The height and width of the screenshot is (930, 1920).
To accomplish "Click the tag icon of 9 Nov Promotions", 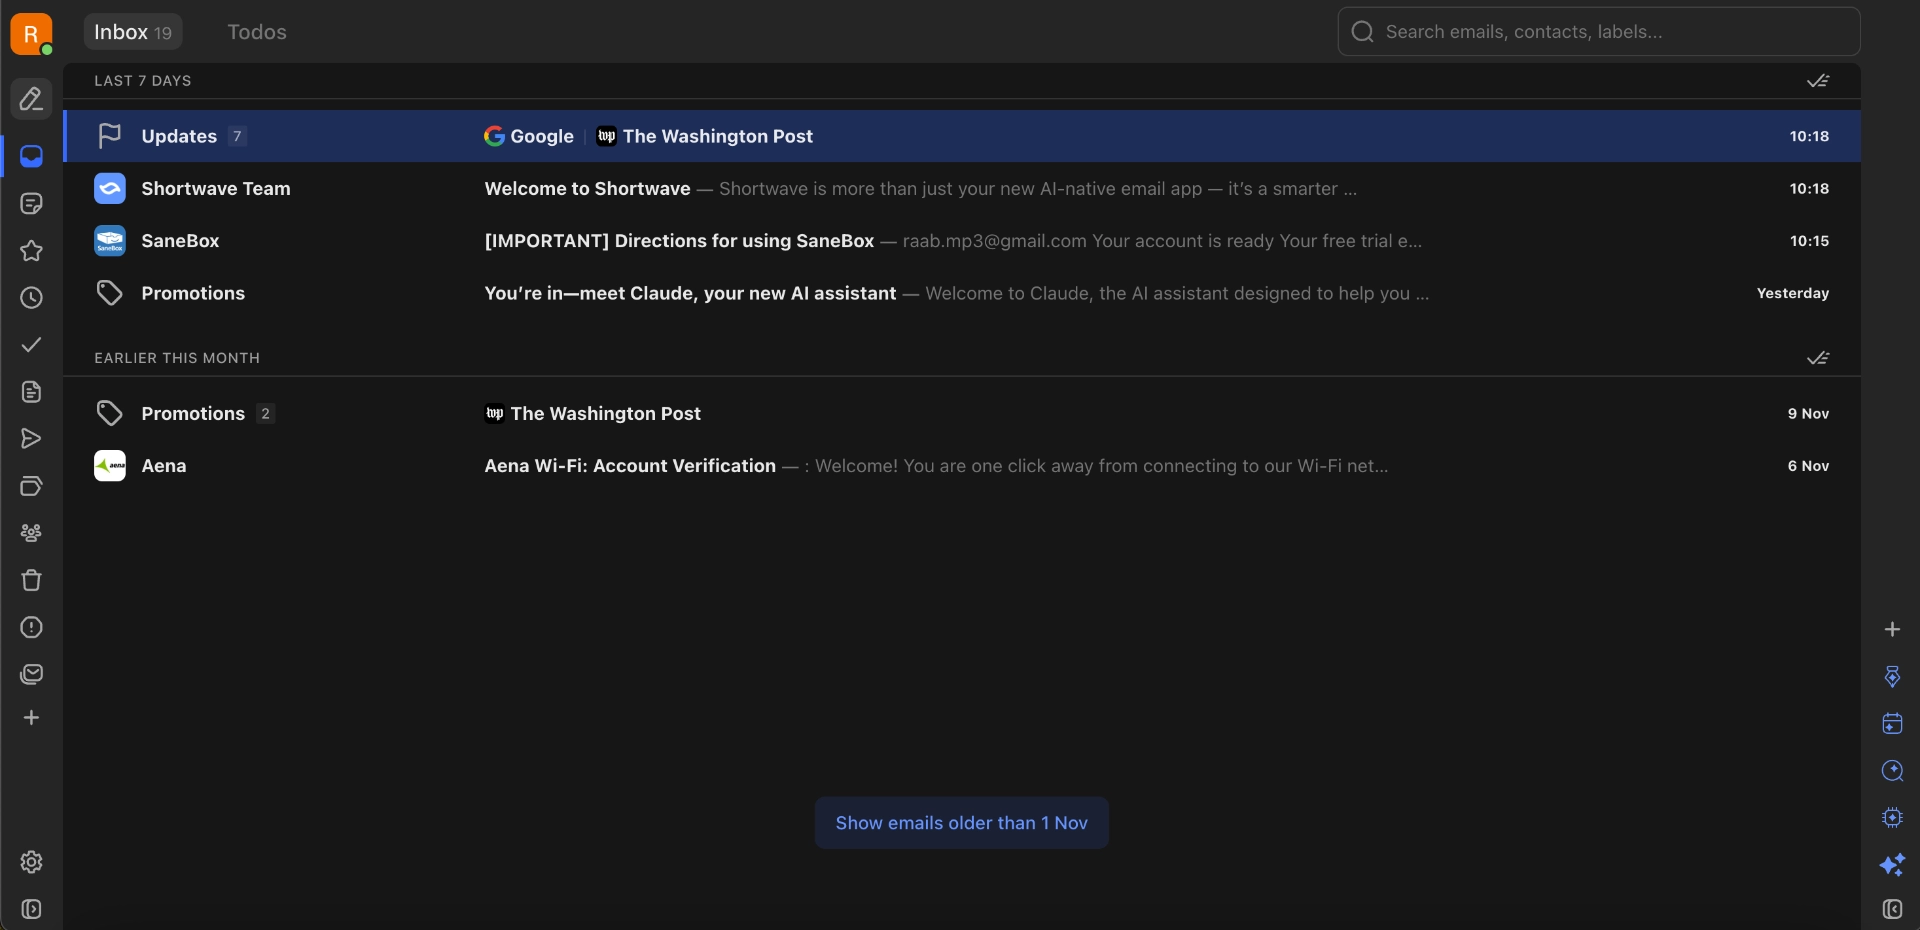I will click(110, 413).
